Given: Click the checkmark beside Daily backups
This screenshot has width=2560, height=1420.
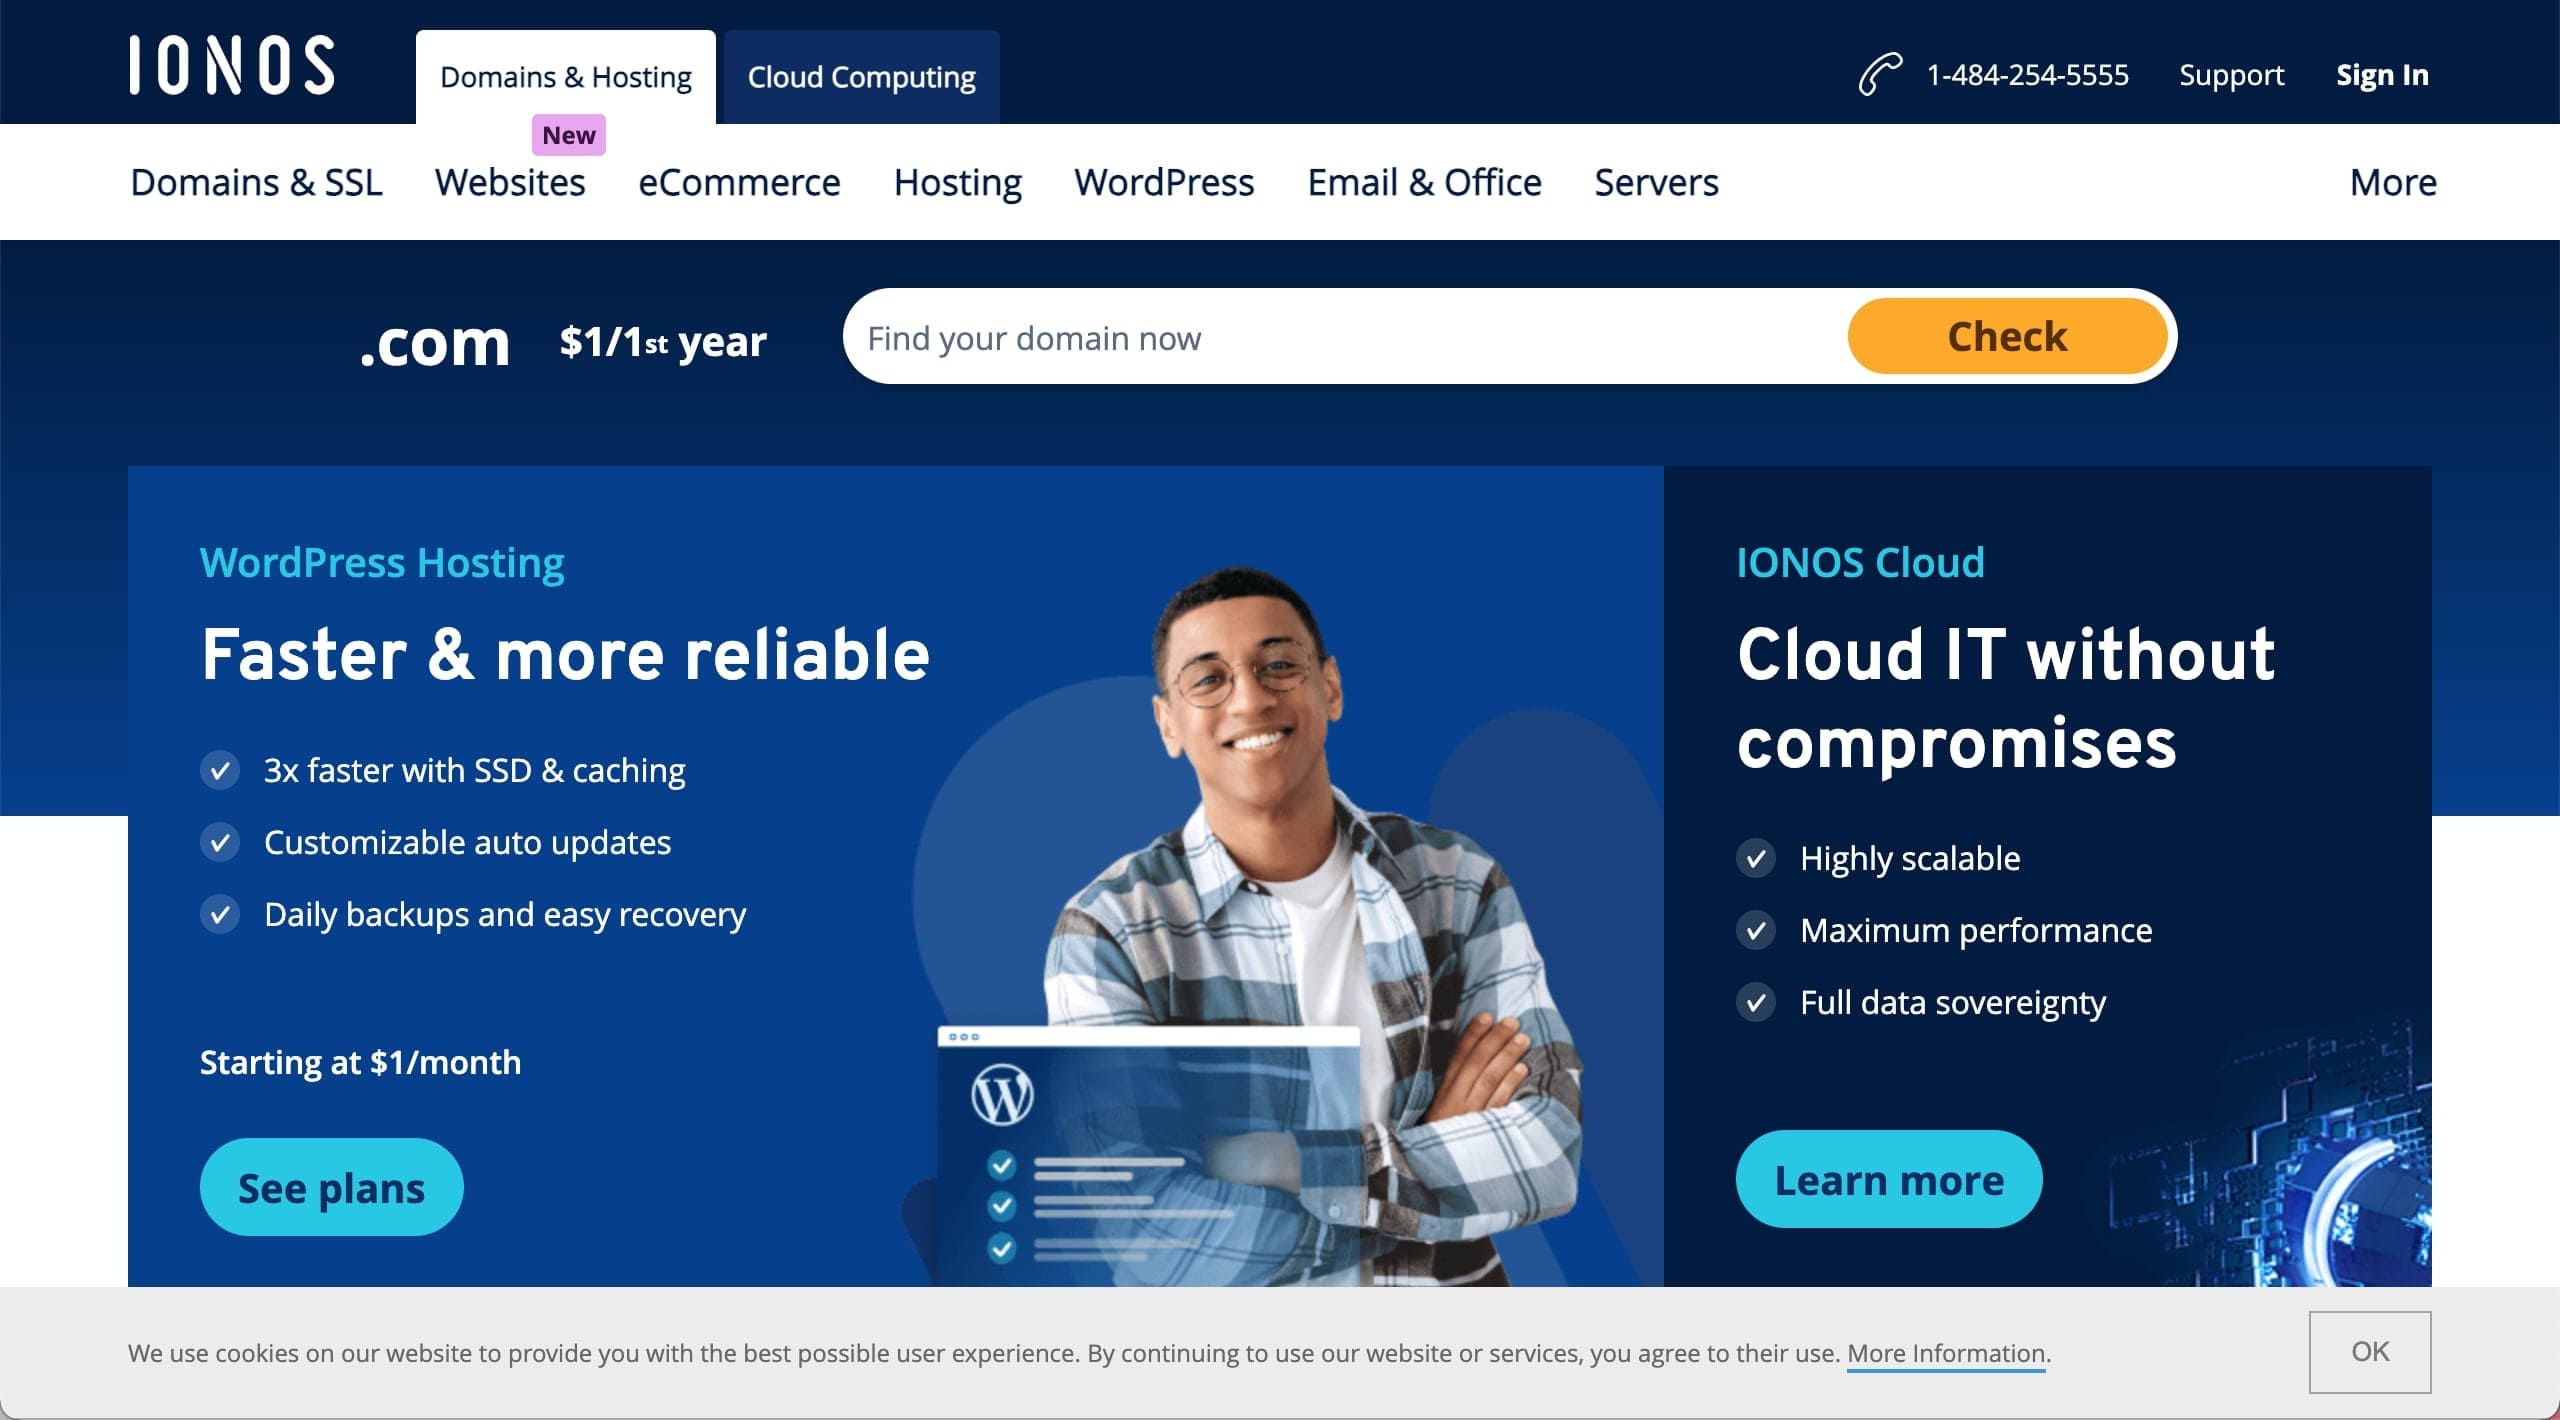Looking at the screenshot, I should click(x=220, y=914).
